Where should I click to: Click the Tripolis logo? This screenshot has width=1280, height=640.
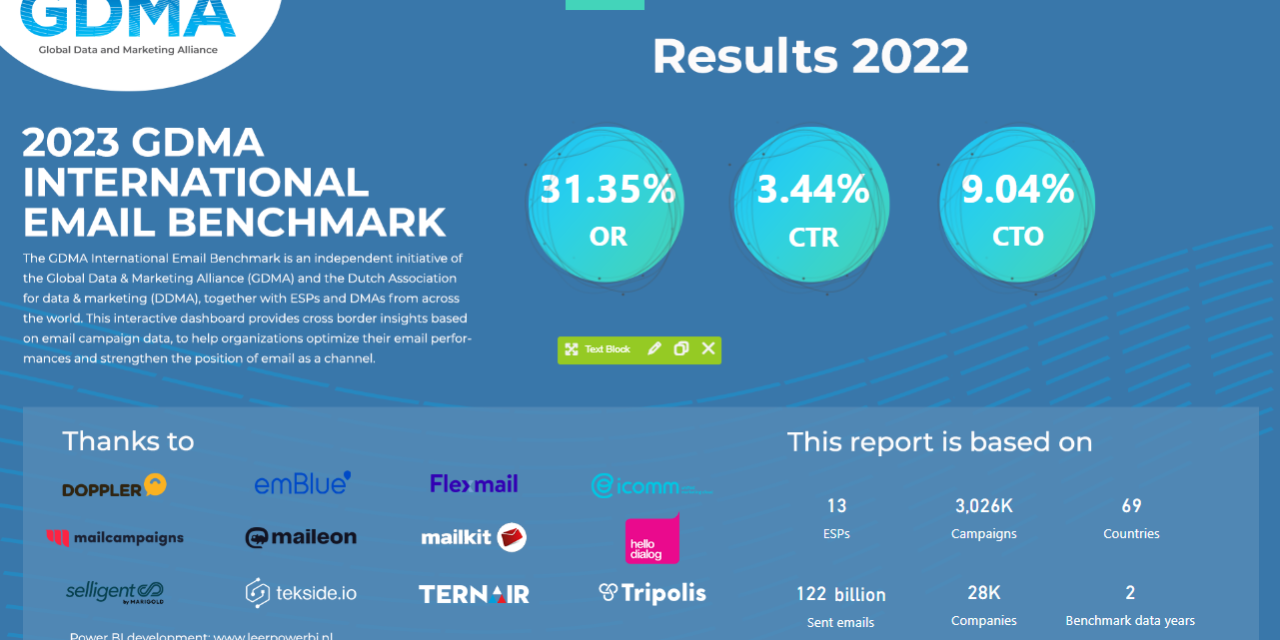point(652,593)
